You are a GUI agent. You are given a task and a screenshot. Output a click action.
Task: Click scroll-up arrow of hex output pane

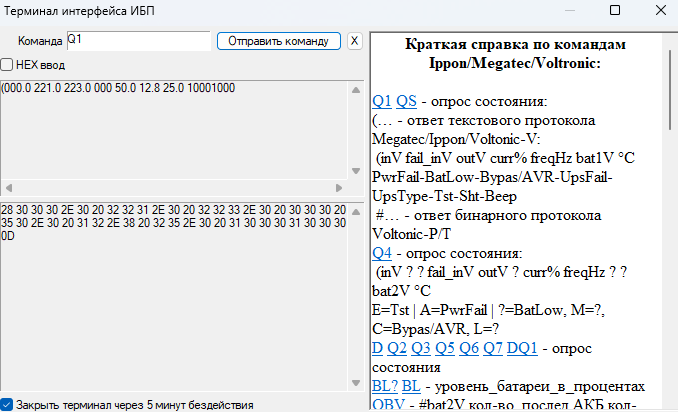pyautogui.click(x=357, y=209)
